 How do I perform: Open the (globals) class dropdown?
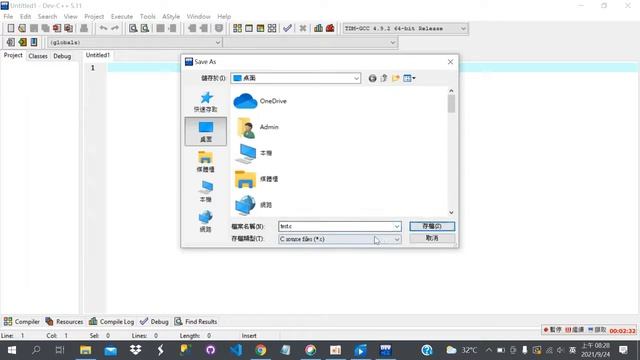(x=135, y=42)
